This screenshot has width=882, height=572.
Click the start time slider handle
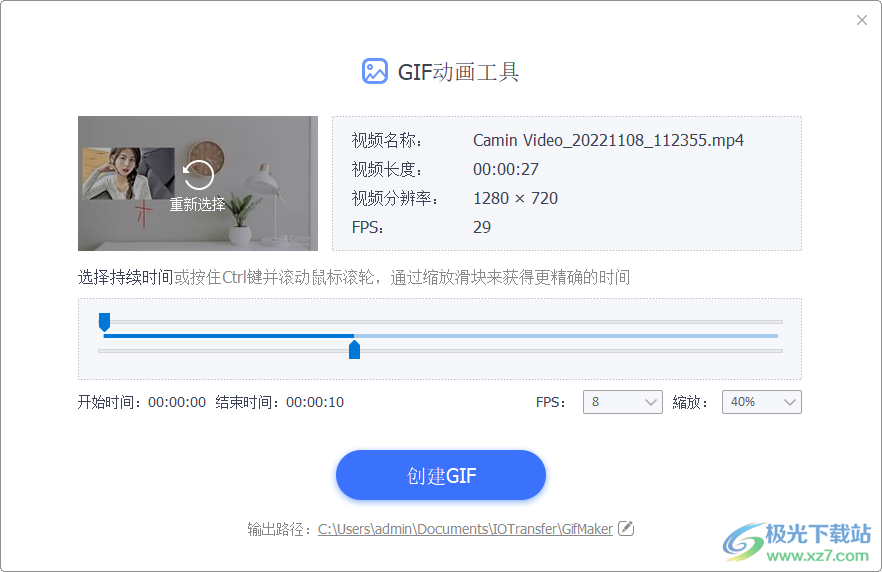104,322
